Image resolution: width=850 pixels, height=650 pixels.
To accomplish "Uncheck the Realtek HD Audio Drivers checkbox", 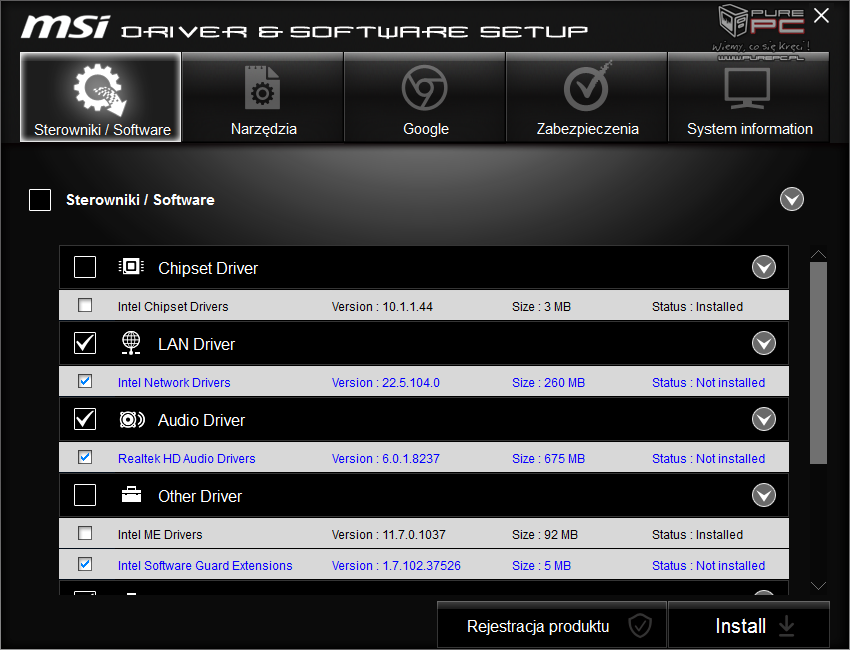I will pos(85,457).
